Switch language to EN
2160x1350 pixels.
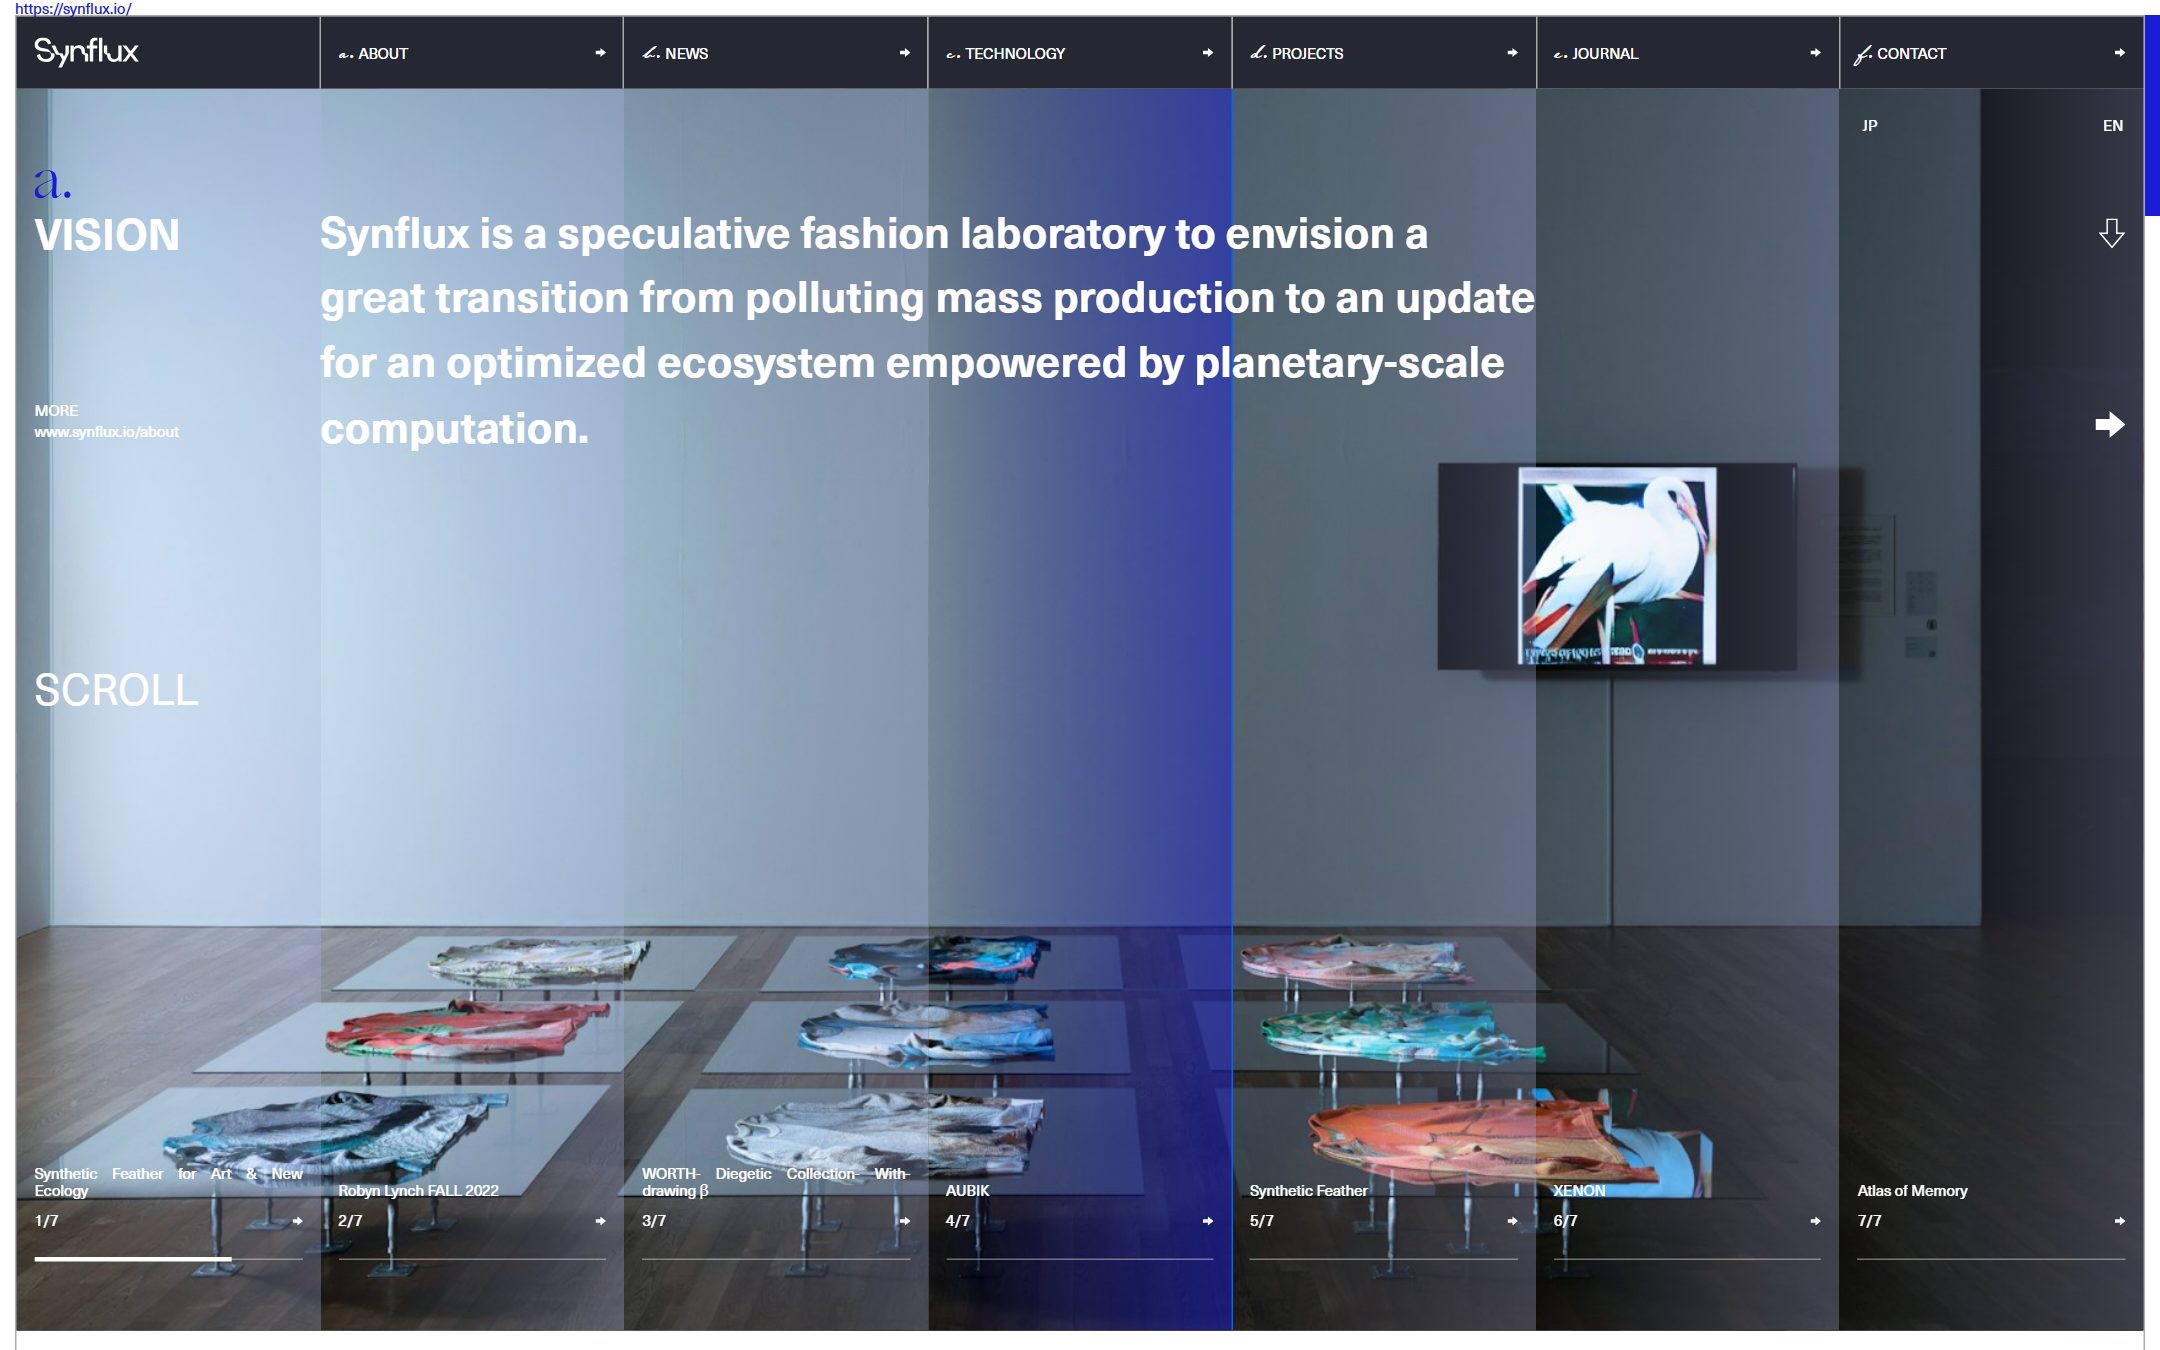coord(2112,126)
